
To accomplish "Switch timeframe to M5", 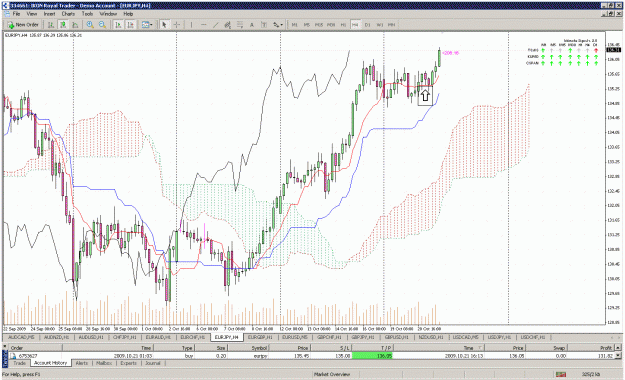I will (307, 25).
